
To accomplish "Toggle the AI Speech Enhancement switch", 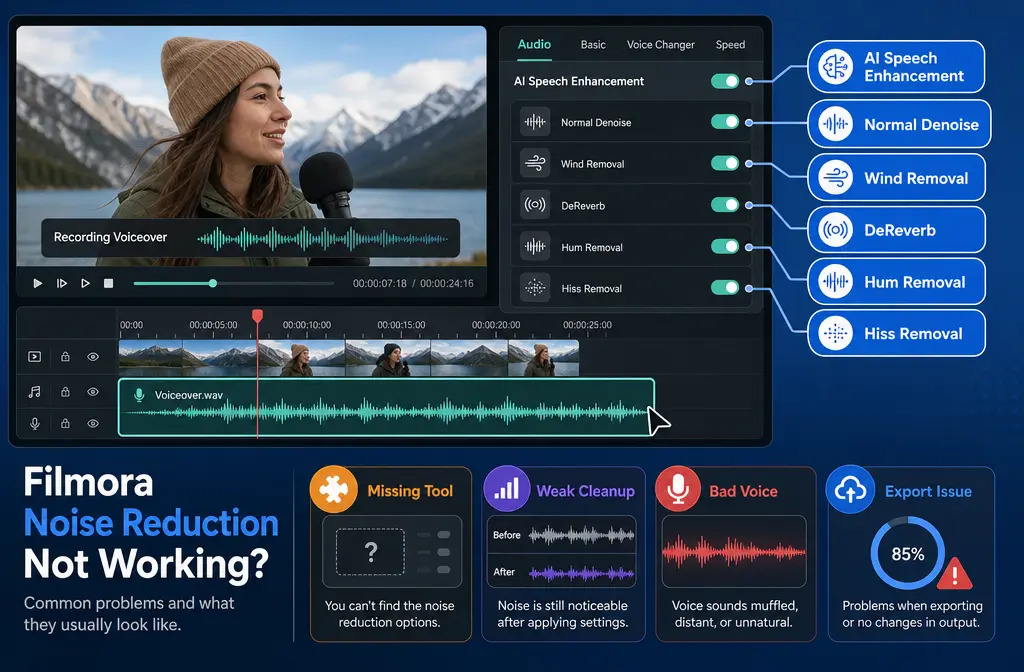I will click(725, 81).
